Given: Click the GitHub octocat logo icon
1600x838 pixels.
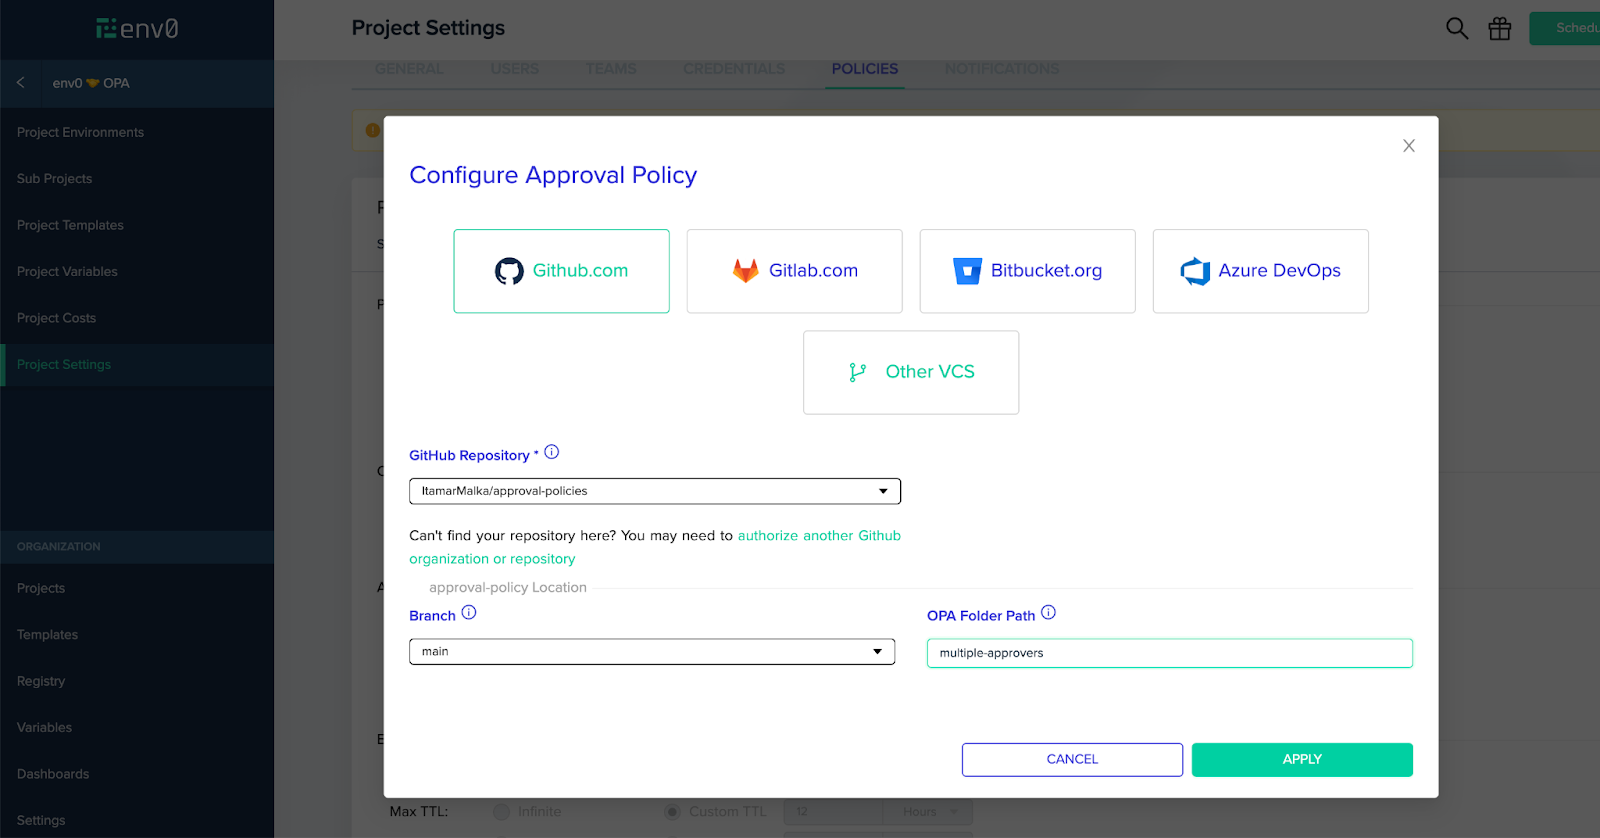Looking at the screenshot, I should 509,271.
